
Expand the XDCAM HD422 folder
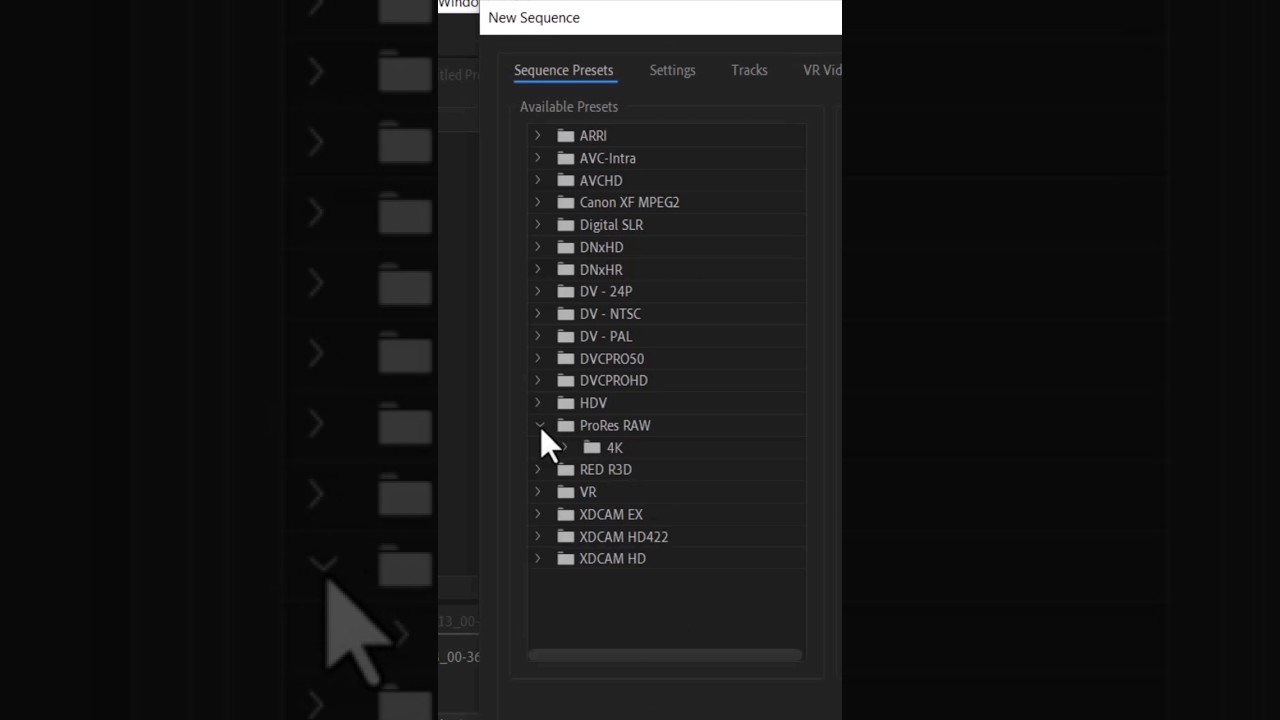click(x=537, y=536)
